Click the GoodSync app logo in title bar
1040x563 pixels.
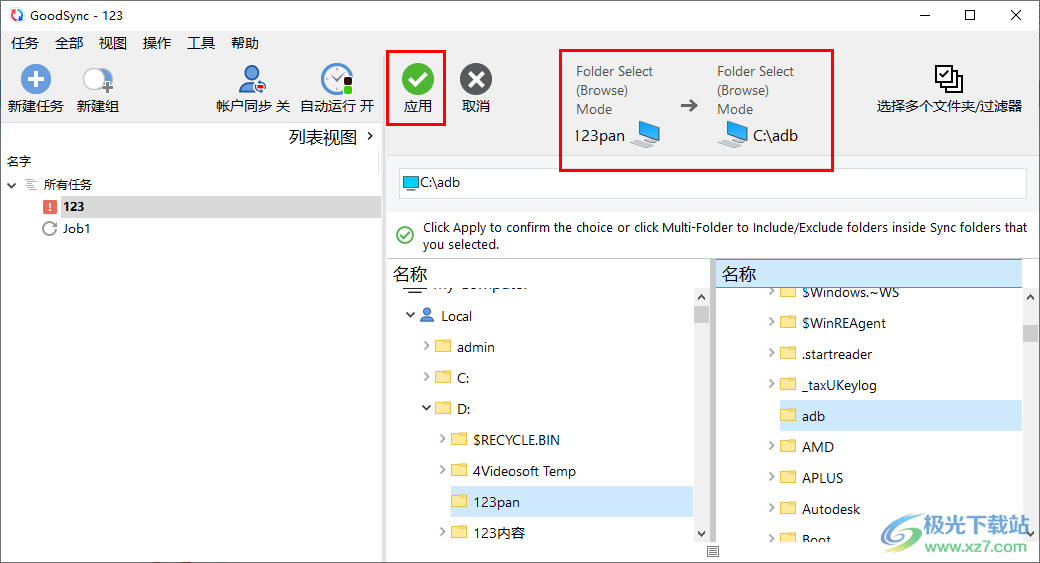17,15
